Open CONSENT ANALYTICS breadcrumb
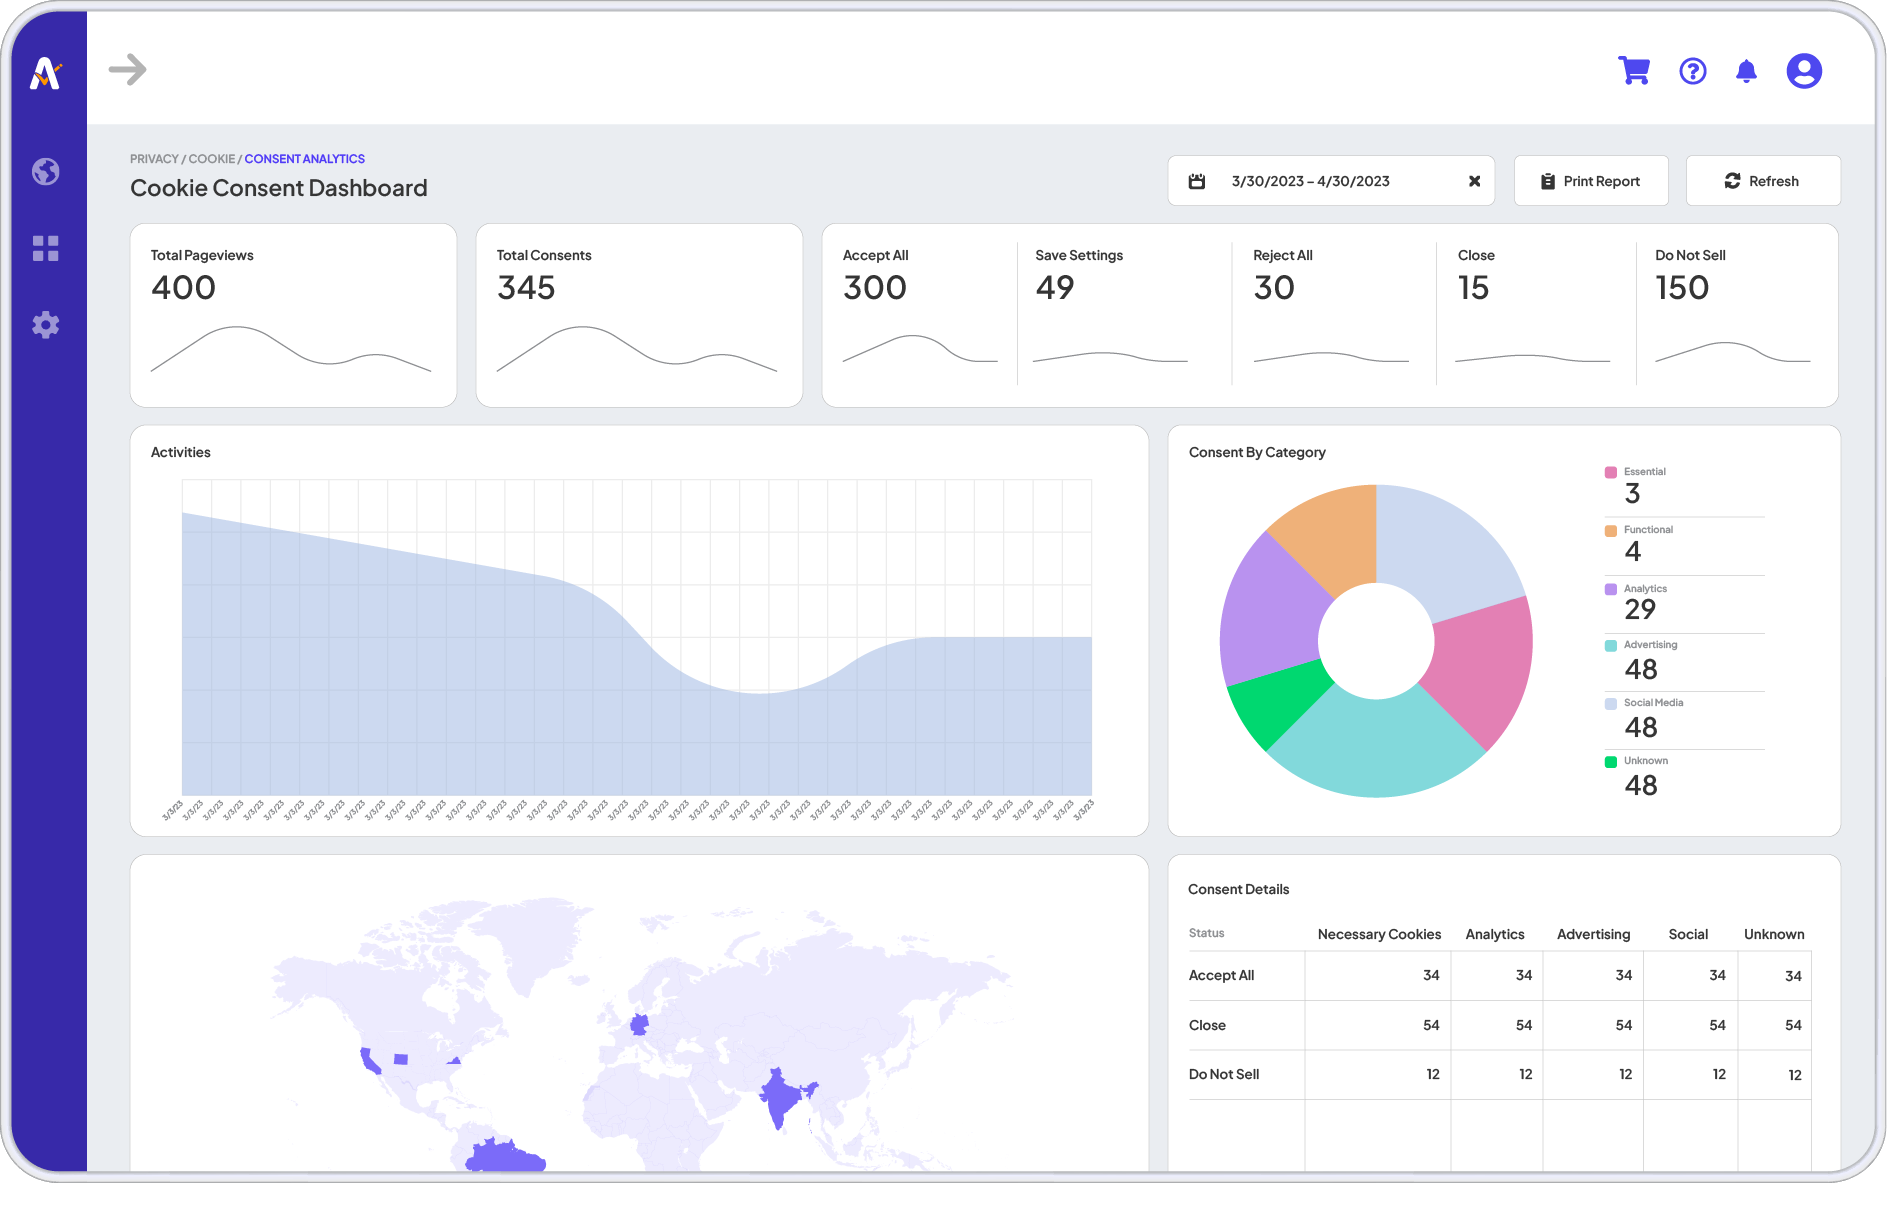Screen dimensions: 1887x1211 [x=305, y=159]
